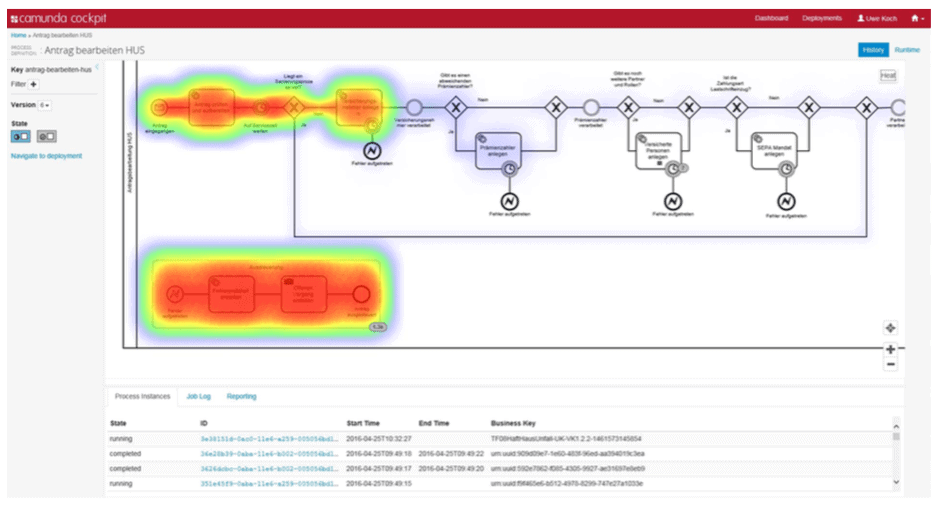Click the instance count badge on the subprocess
The image size is (938, 509).
point(378,327)
